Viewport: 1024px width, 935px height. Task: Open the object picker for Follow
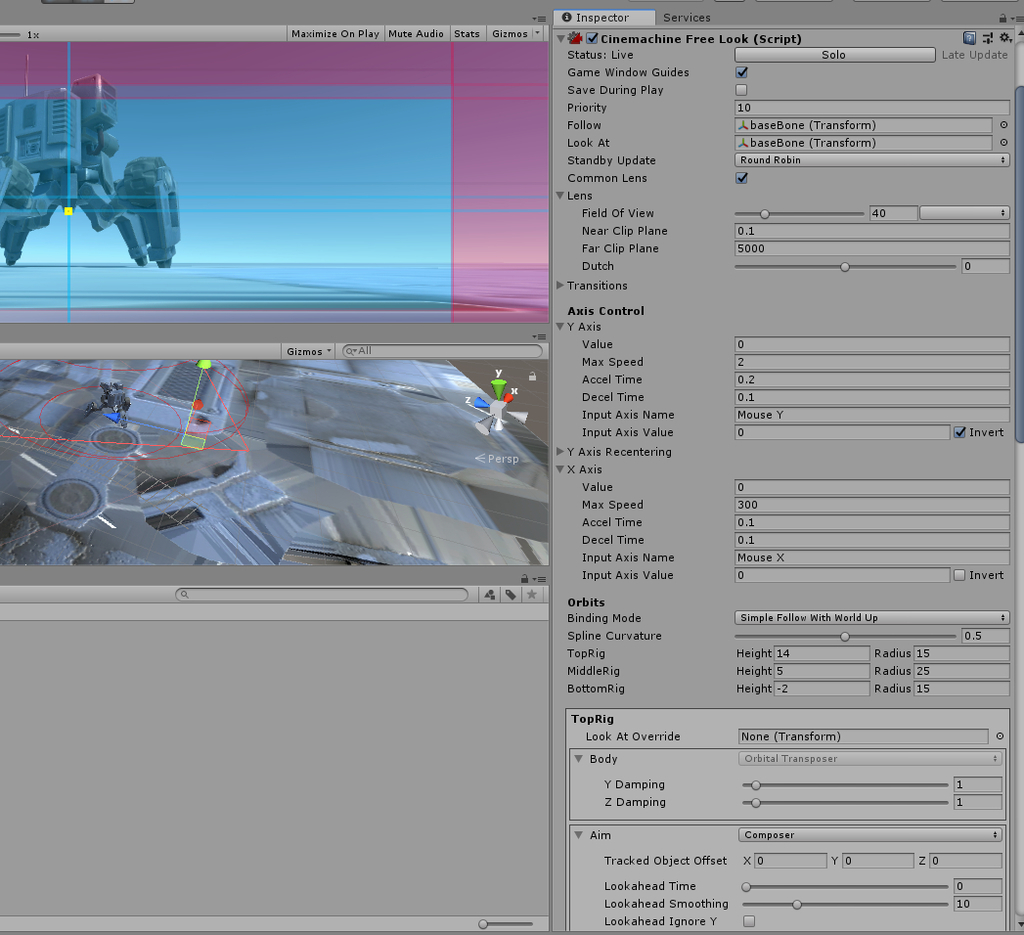(1004, 125)
